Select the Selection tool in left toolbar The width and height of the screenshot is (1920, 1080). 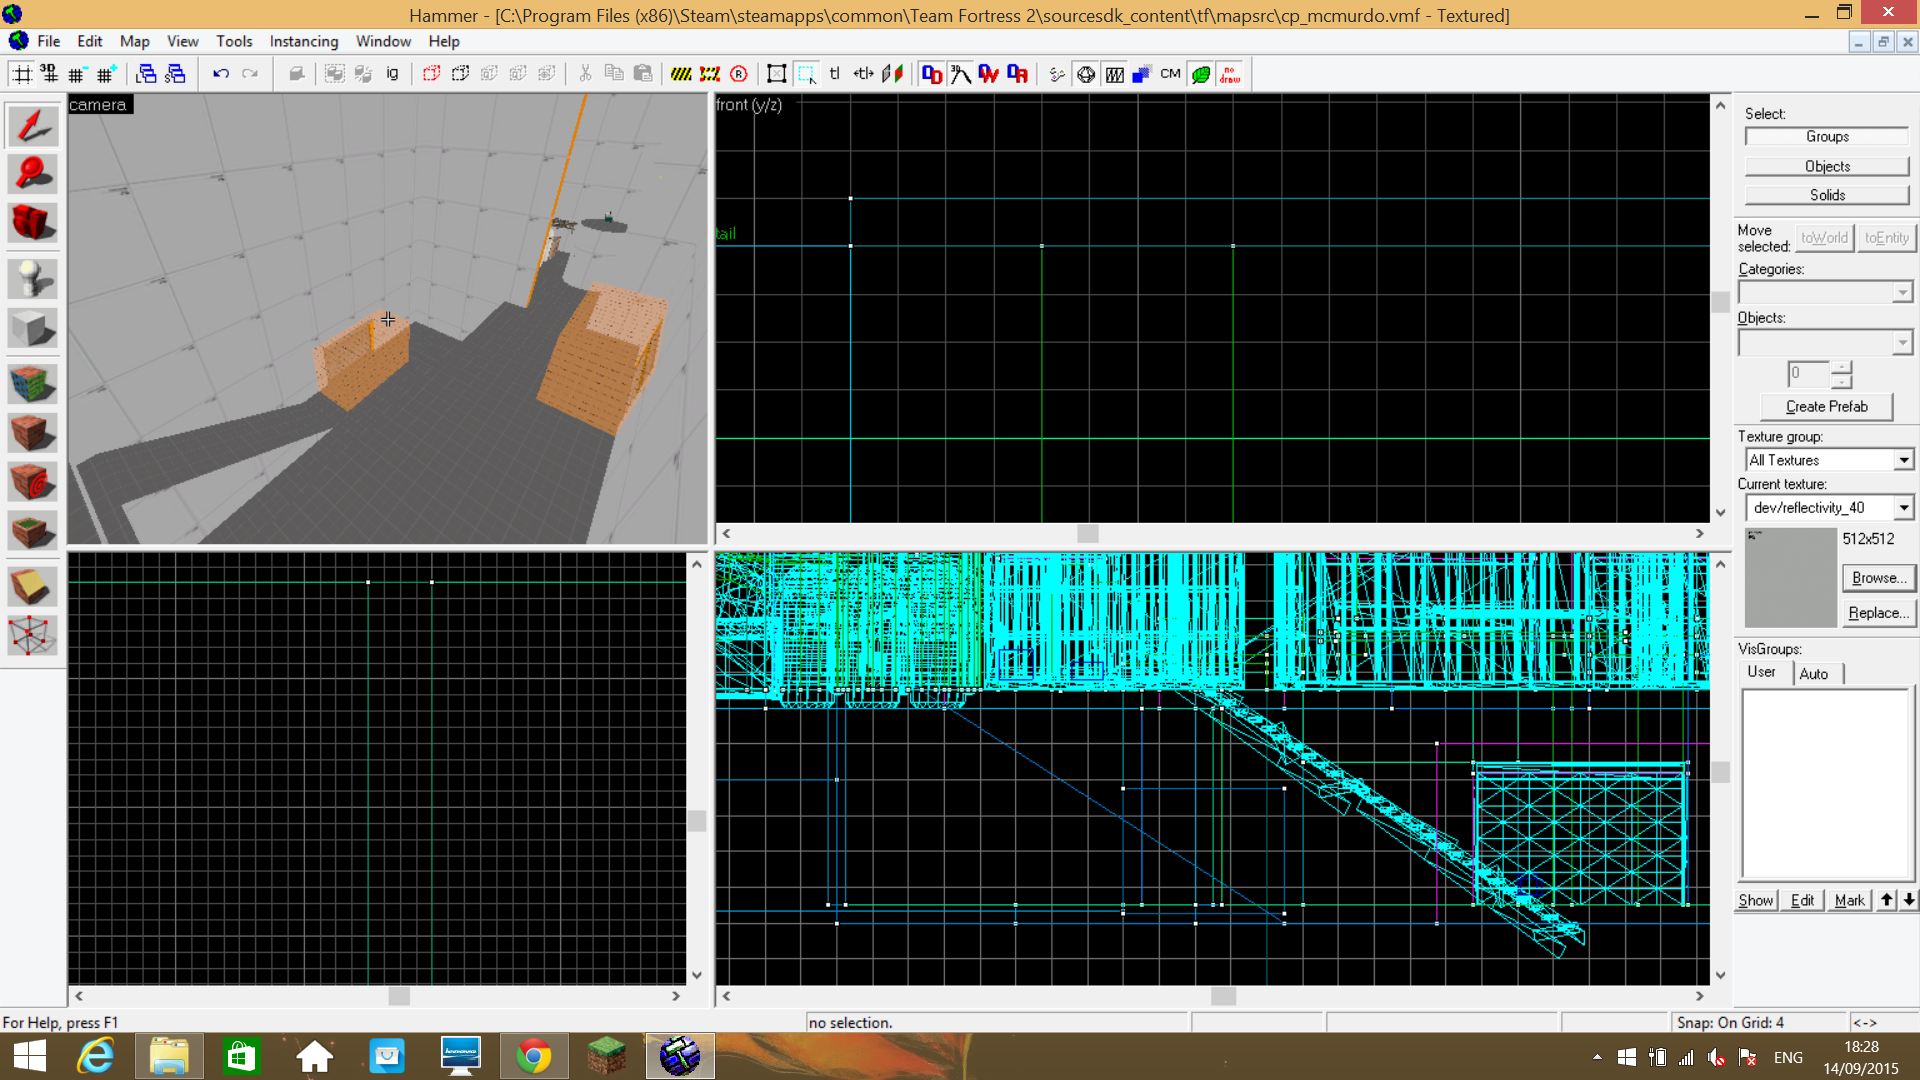pos(32,126)
